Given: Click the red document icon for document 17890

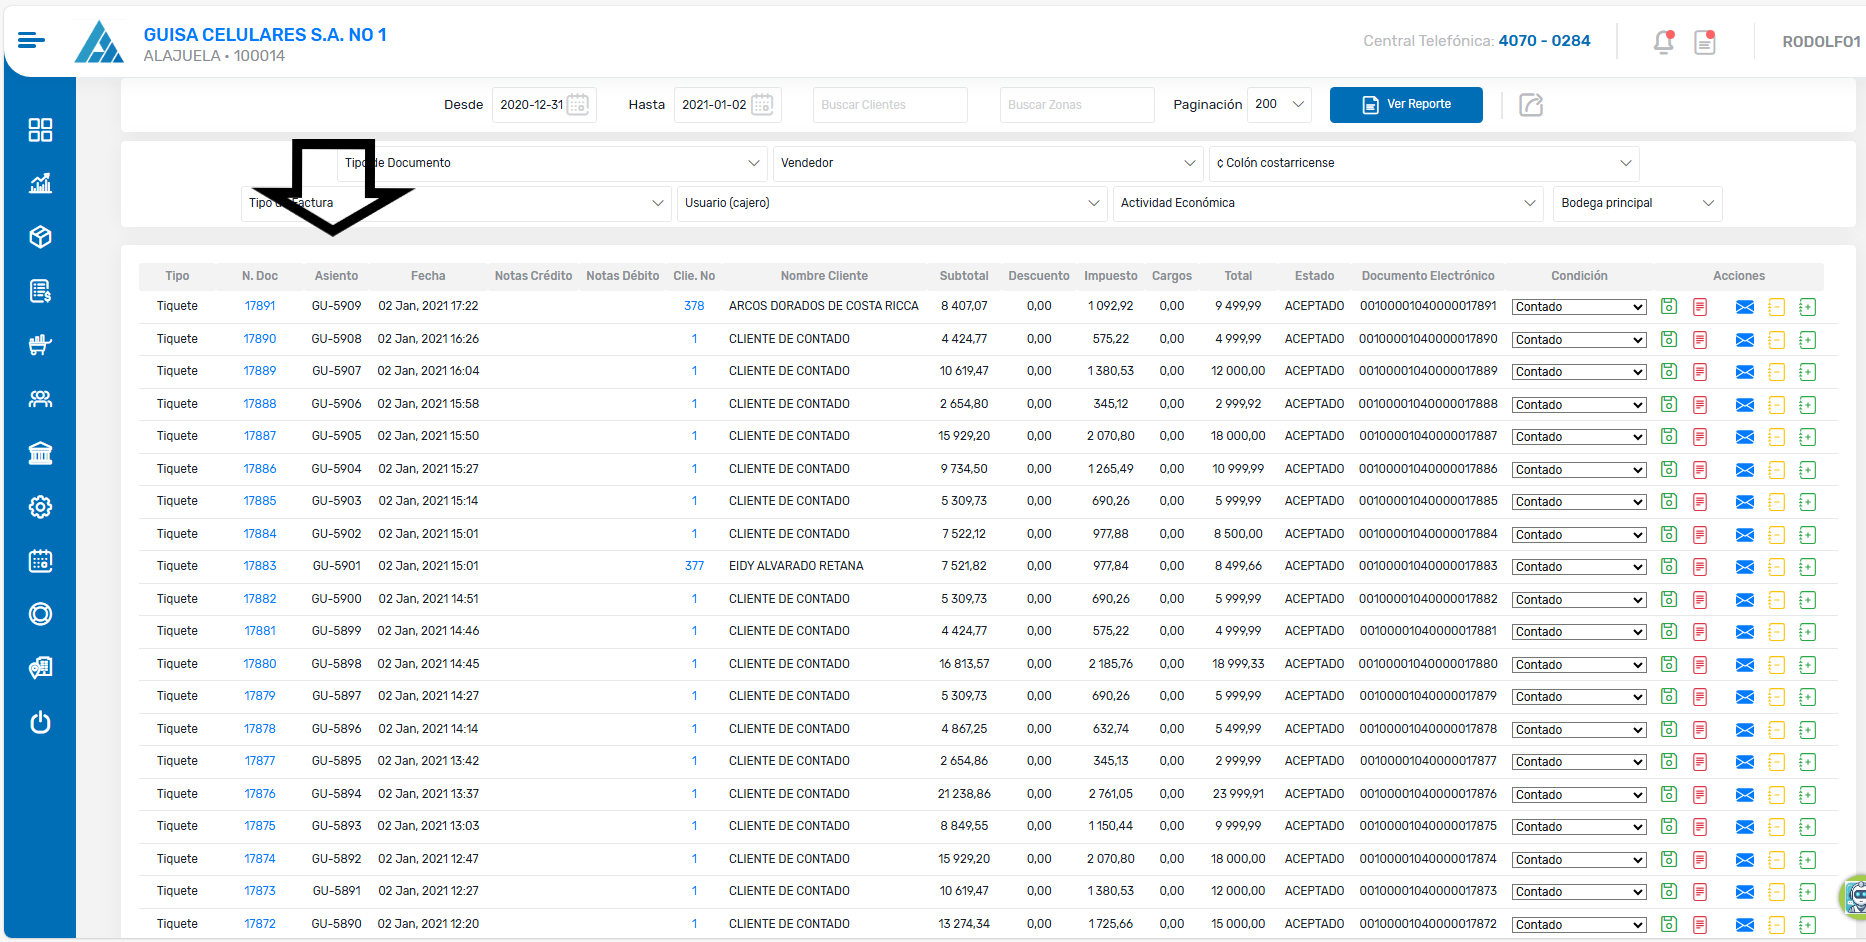Looking at the screenshot, I should click(x=1700, y=340).
